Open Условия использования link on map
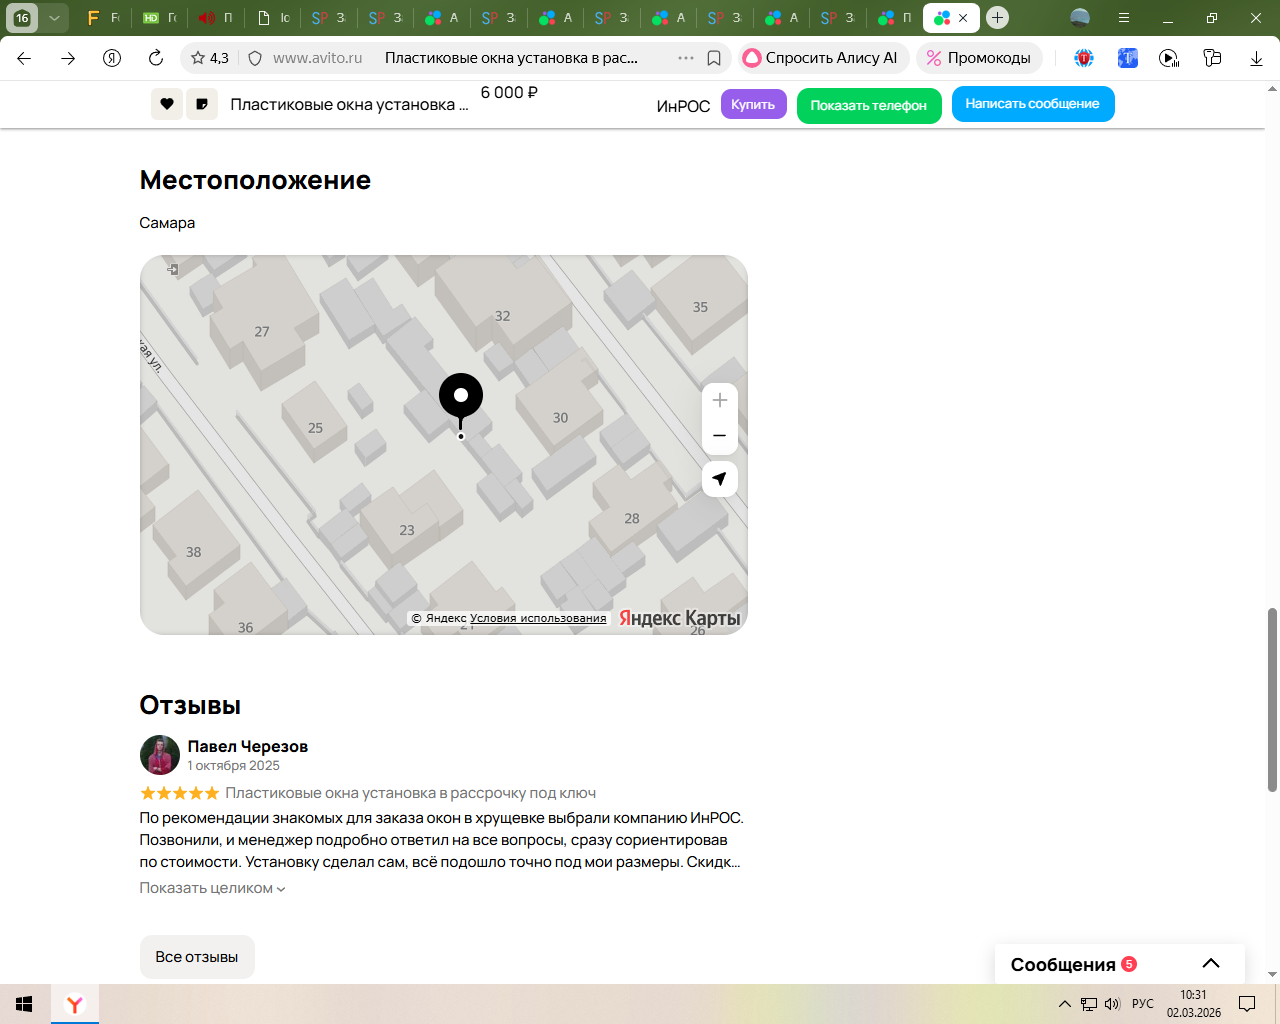The width and height of the screenshot is (1280, 1024). (x=538, y=618)
